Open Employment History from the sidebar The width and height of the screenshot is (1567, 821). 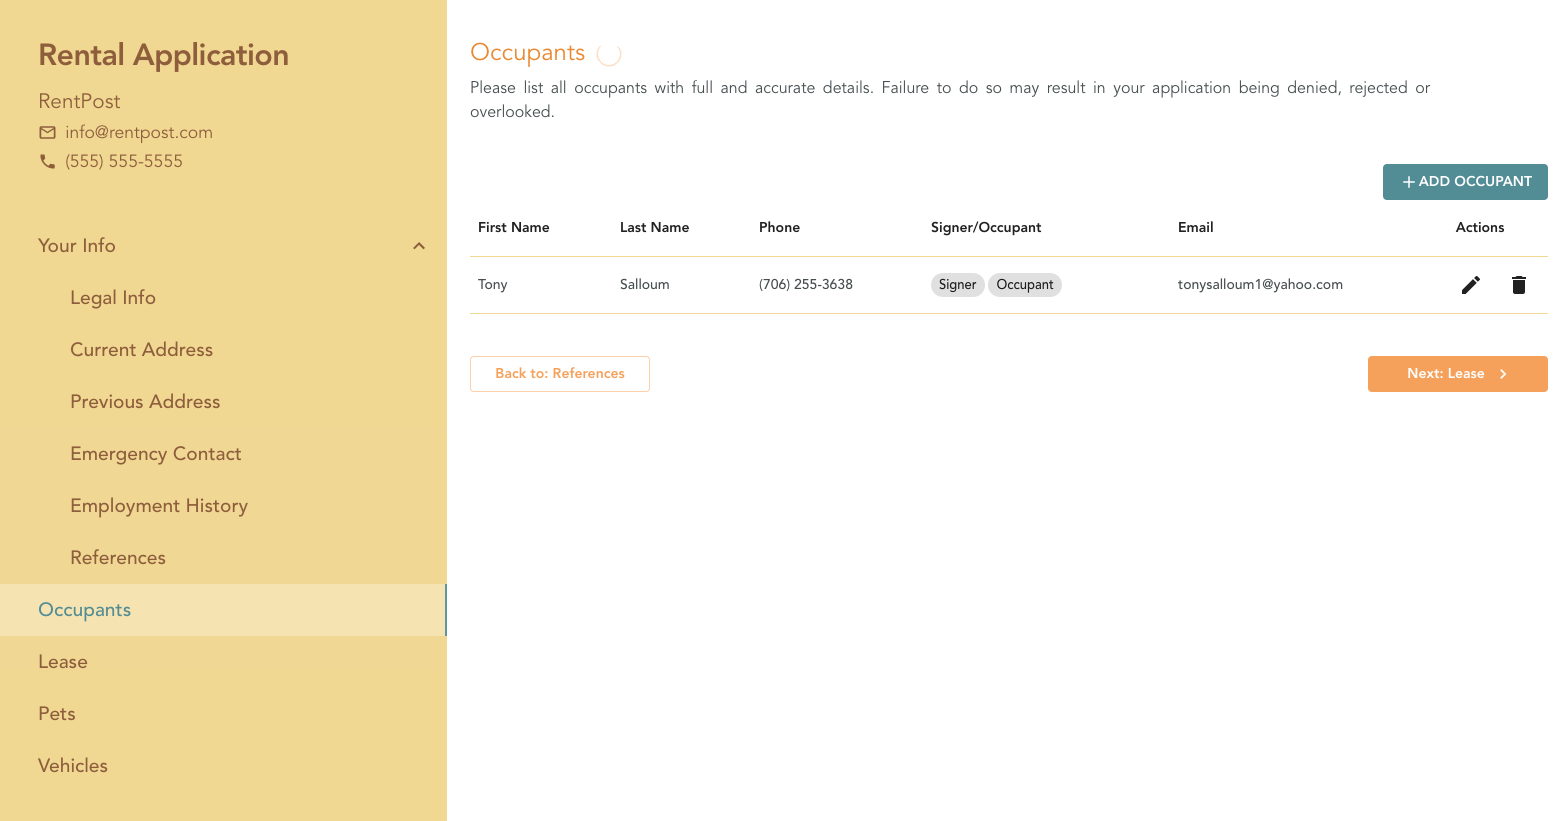click(159, 505)
